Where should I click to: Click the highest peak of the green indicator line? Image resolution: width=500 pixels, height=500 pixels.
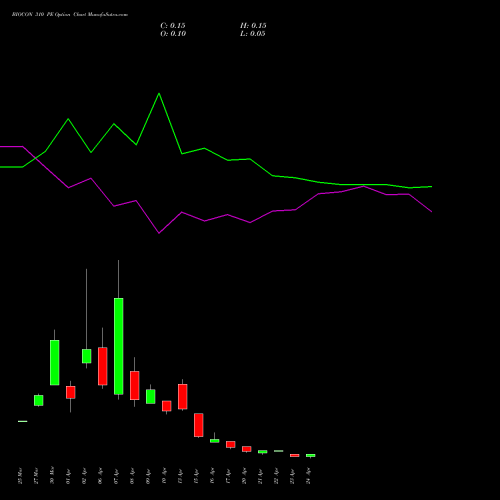click(x=159, y=94)
